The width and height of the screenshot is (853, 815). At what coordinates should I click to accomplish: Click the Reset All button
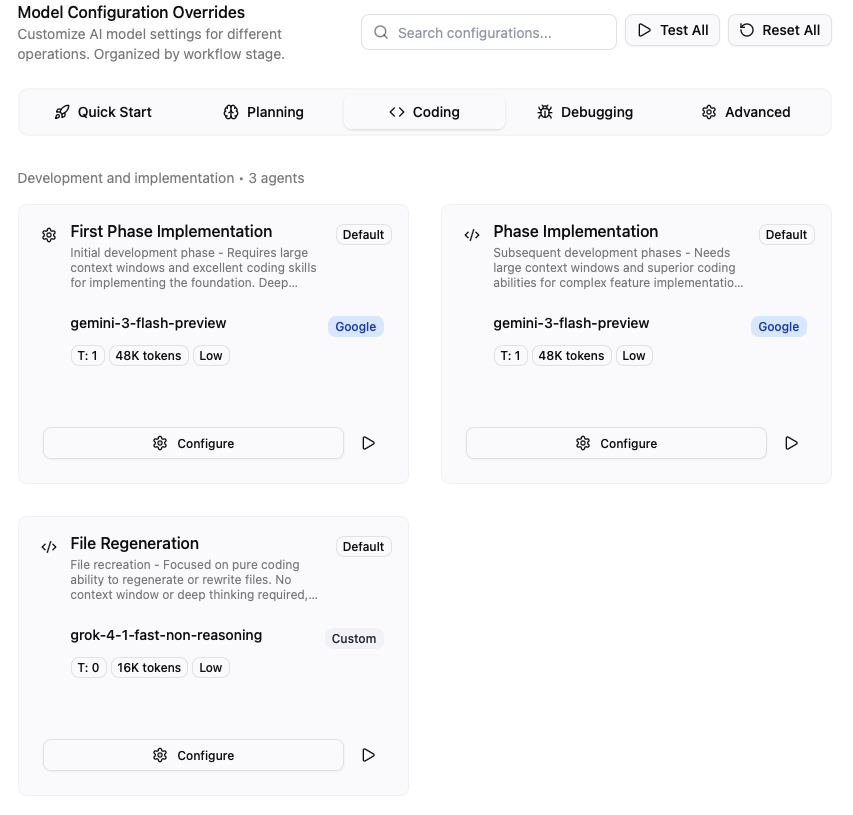point(779,30)
